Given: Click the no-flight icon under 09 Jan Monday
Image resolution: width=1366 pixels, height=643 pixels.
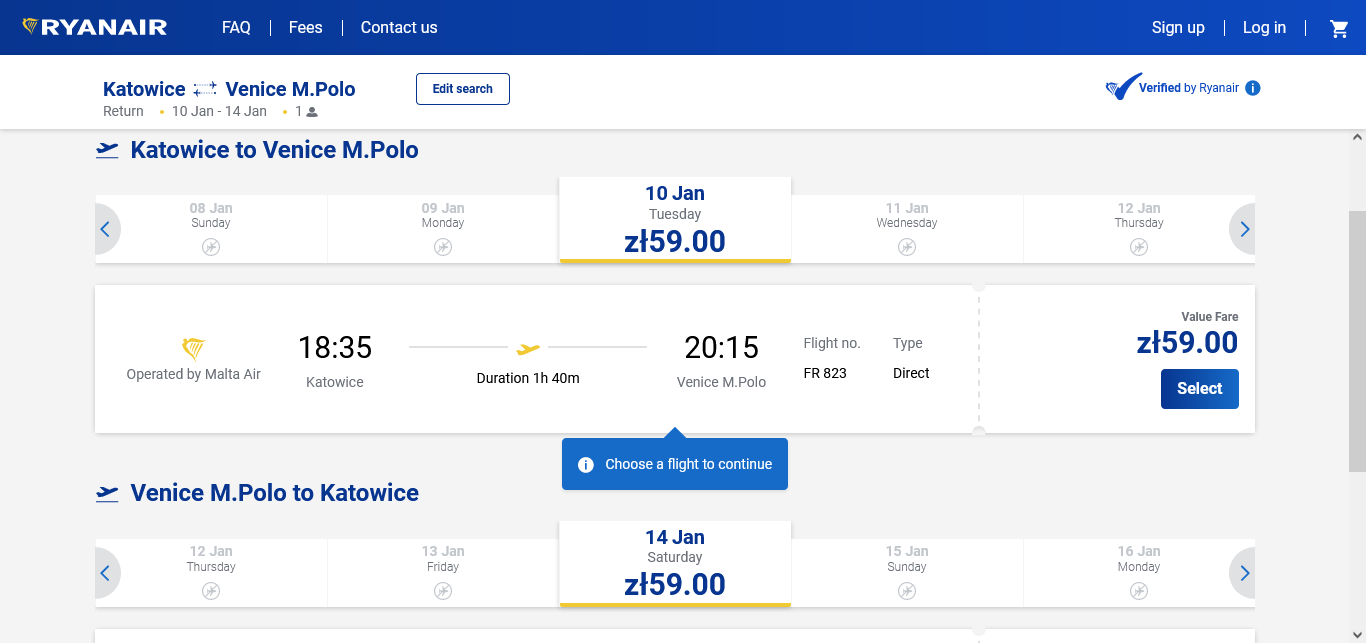Looking at the screenshot, I should (x=443, y=247).
